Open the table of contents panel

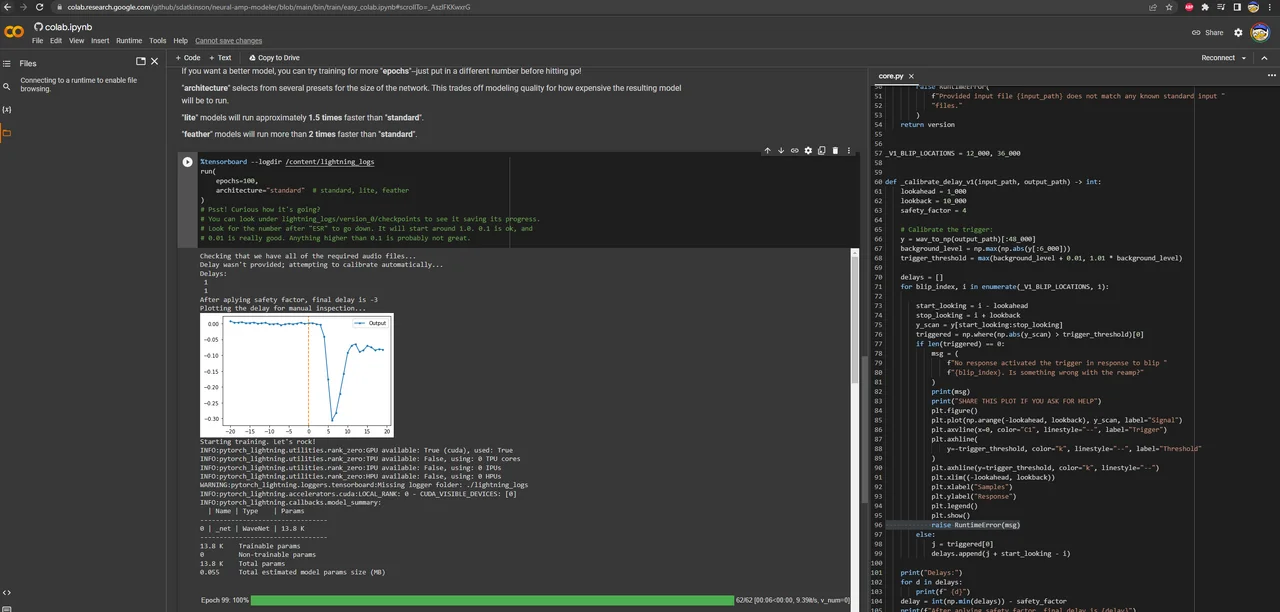coord(7,63)
